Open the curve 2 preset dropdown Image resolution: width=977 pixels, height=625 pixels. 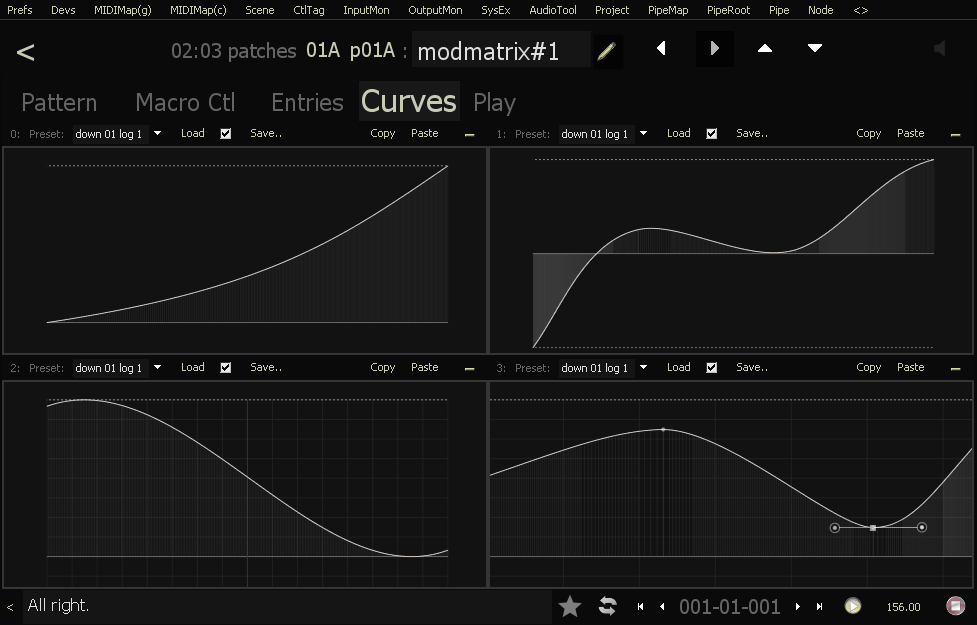[157, 368]
